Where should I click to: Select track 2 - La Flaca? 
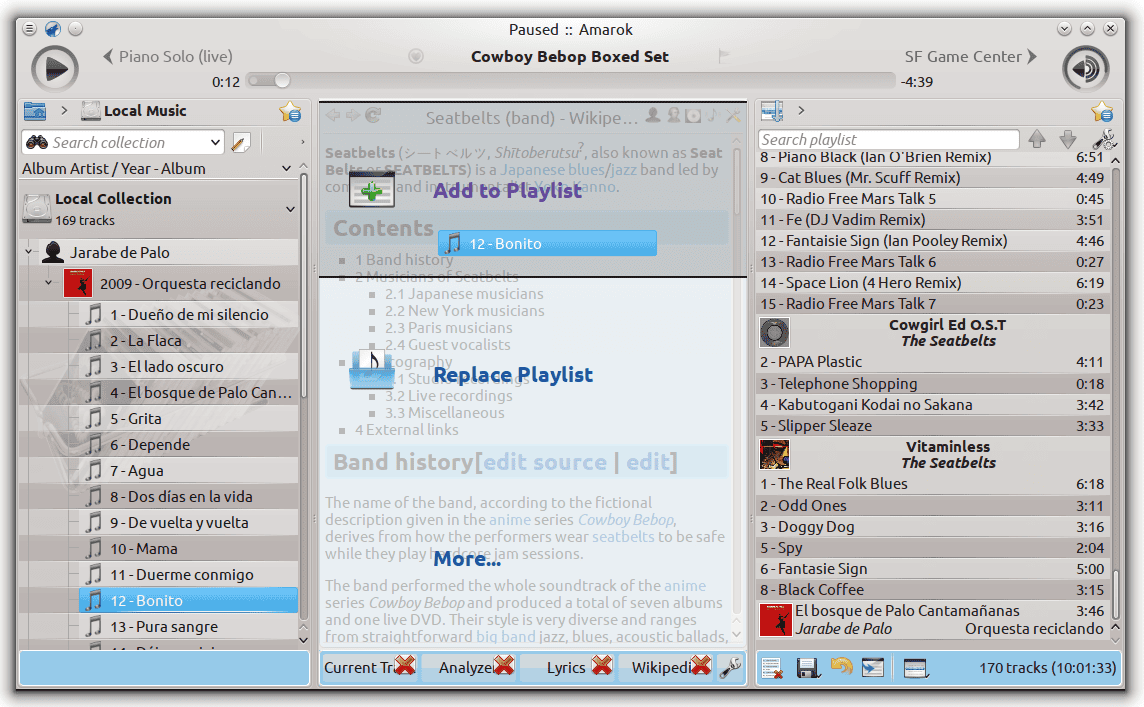click(x=189, y=341)
